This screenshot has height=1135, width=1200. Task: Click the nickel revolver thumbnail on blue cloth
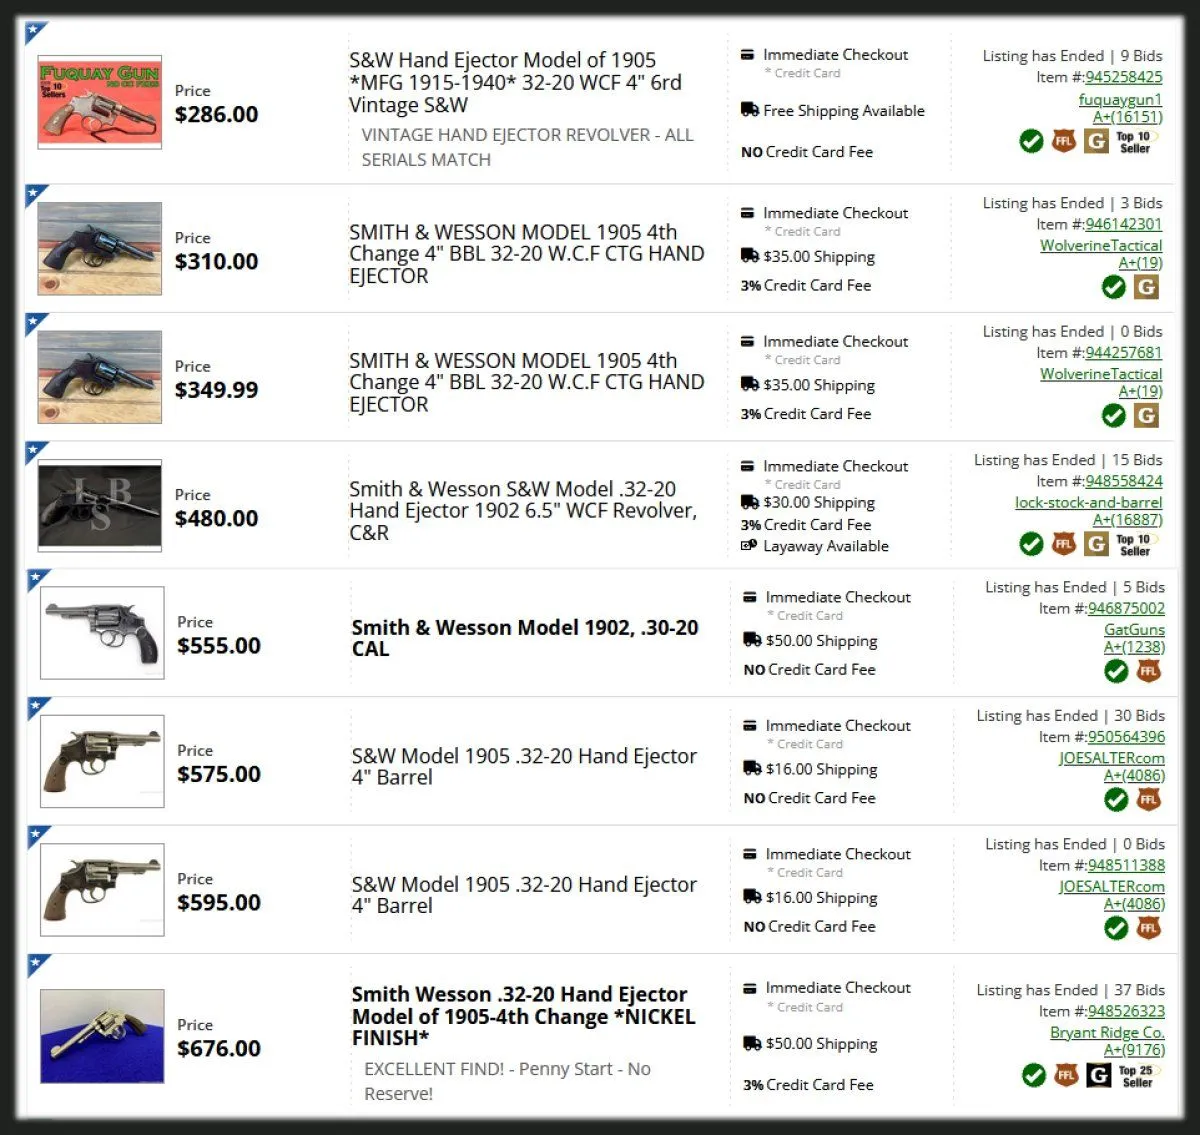102,1036
